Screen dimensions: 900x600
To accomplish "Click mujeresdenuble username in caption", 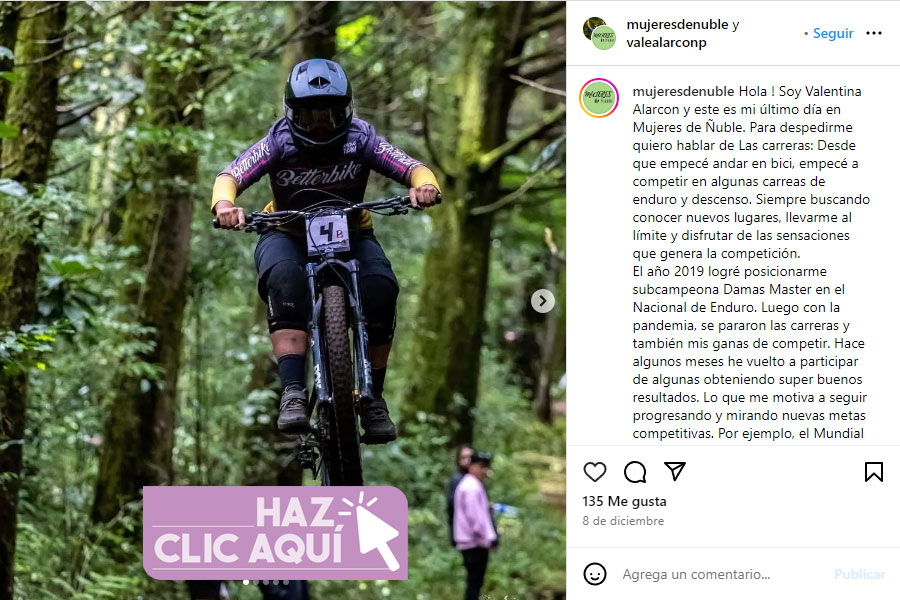I will pyautogui.click(x=683, y=91).
